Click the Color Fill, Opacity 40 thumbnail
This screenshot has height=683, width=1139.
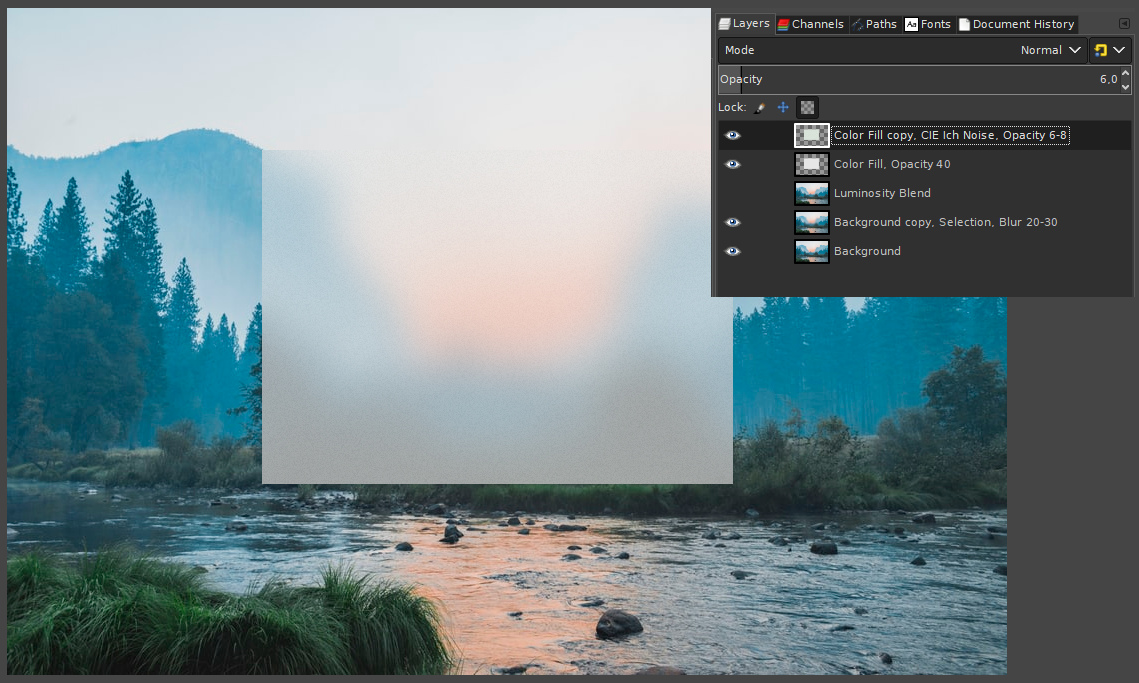coord(811,164)
